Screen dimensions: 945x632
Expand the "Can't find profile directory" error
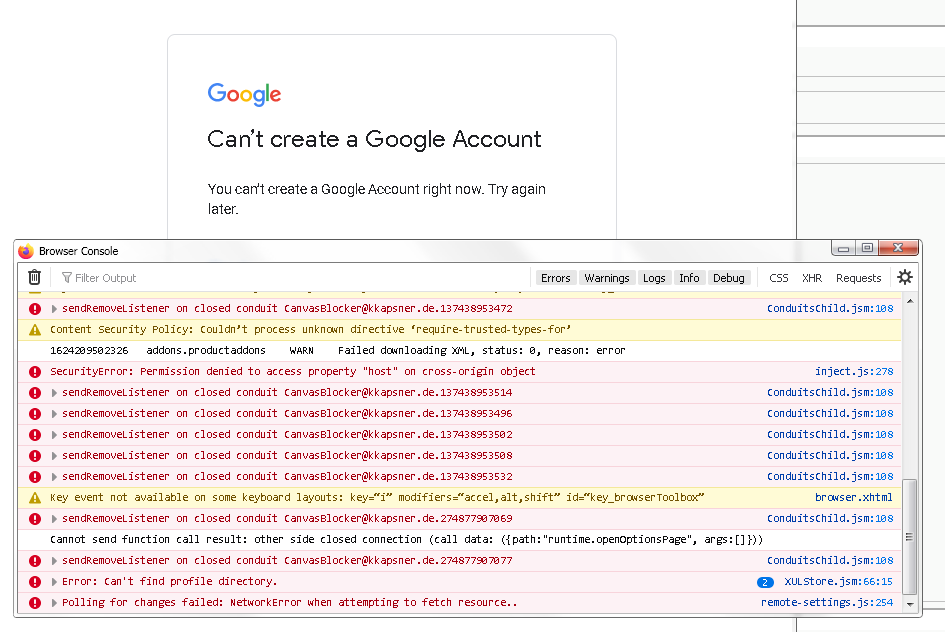tap(54, 582)
